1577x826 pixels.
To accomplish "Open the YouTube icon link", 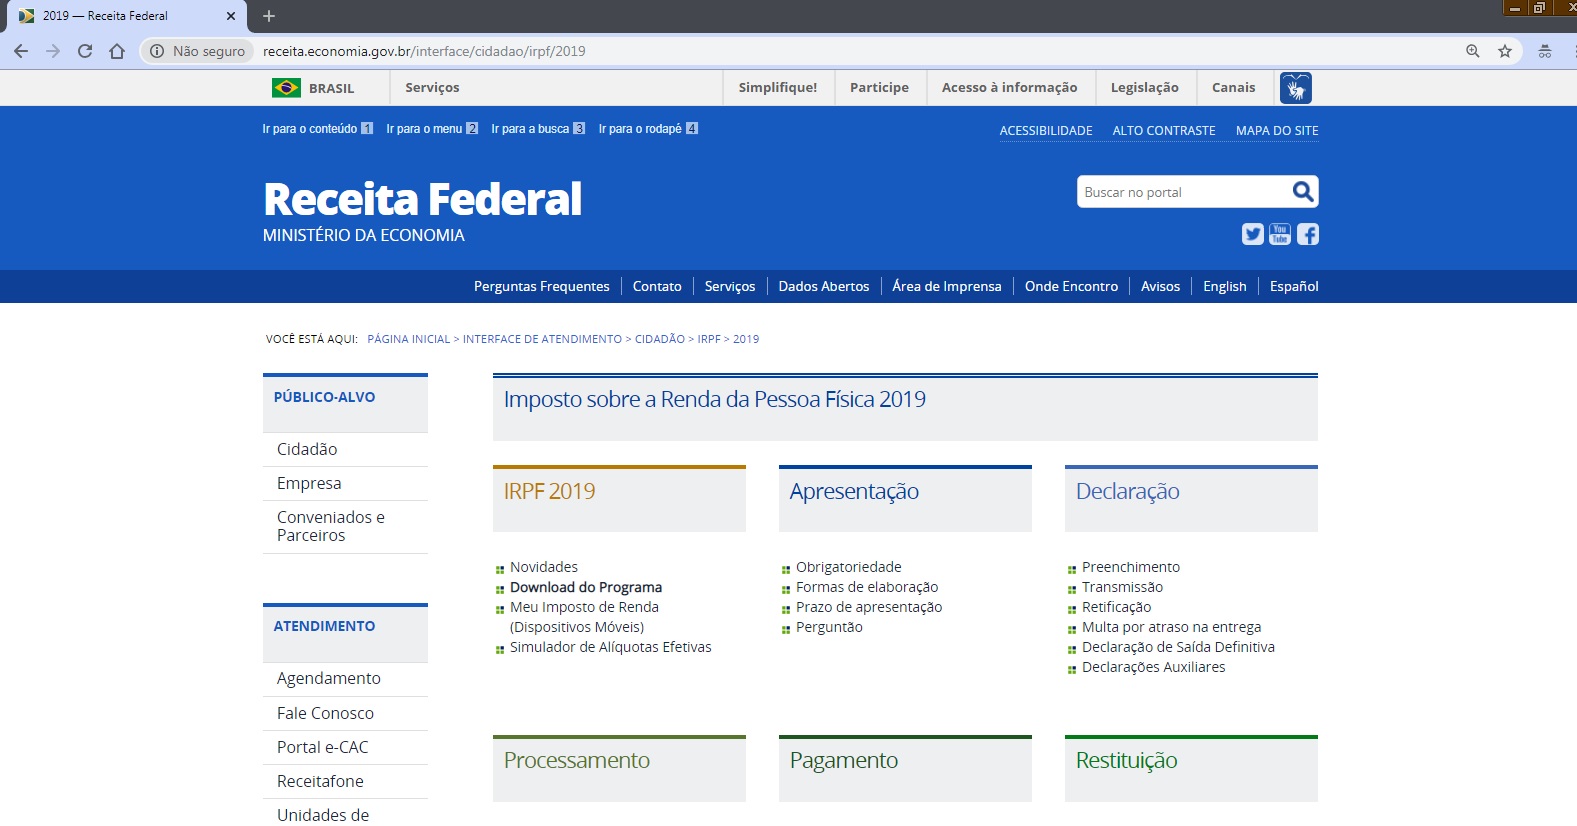I will pos(1280,234).
